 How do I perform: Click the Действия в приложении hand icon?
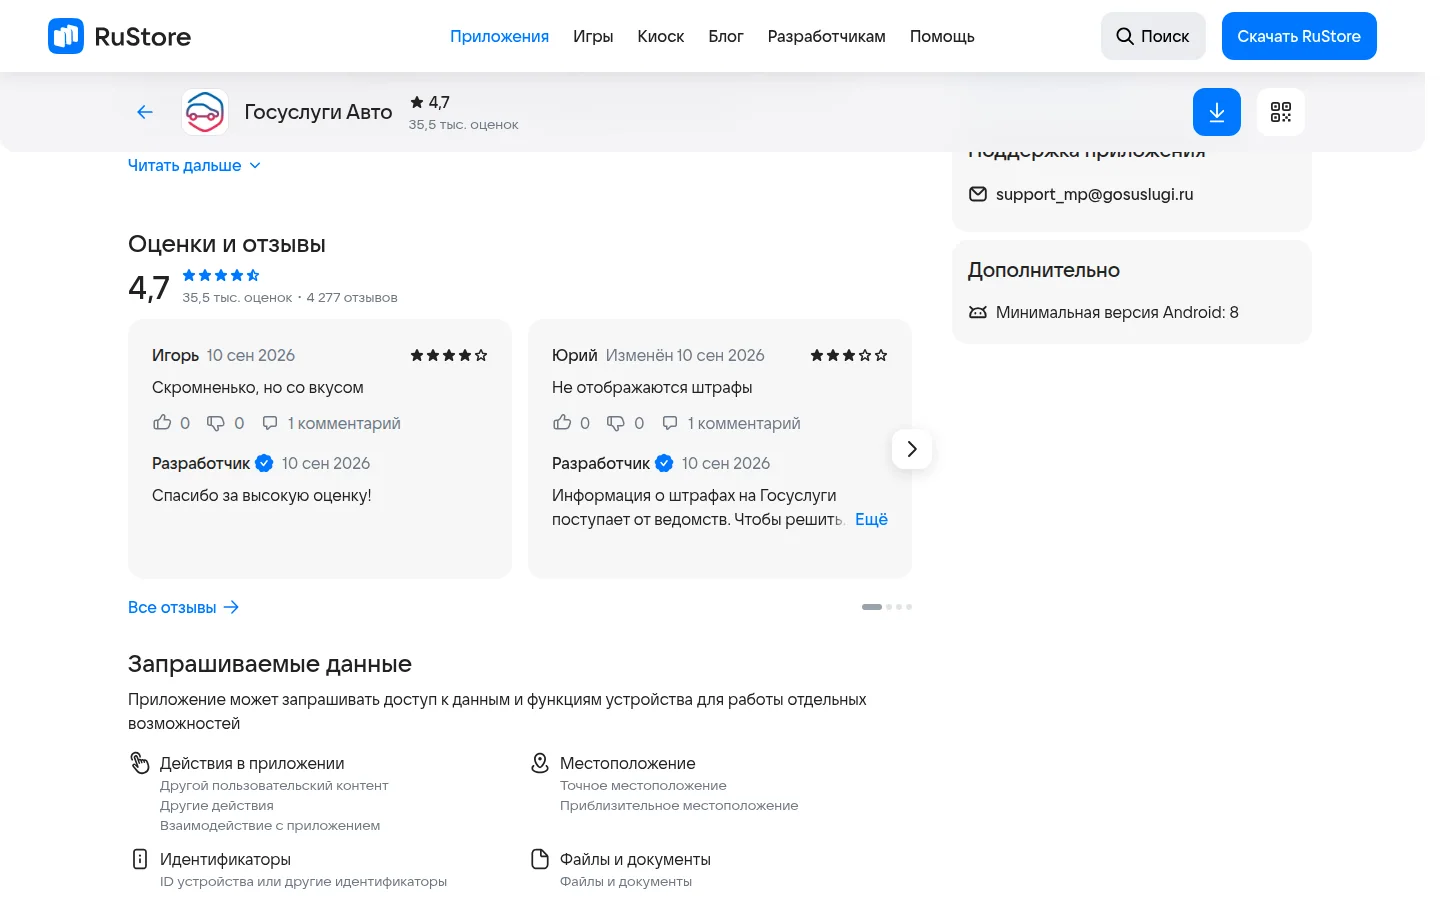[140, 763]
